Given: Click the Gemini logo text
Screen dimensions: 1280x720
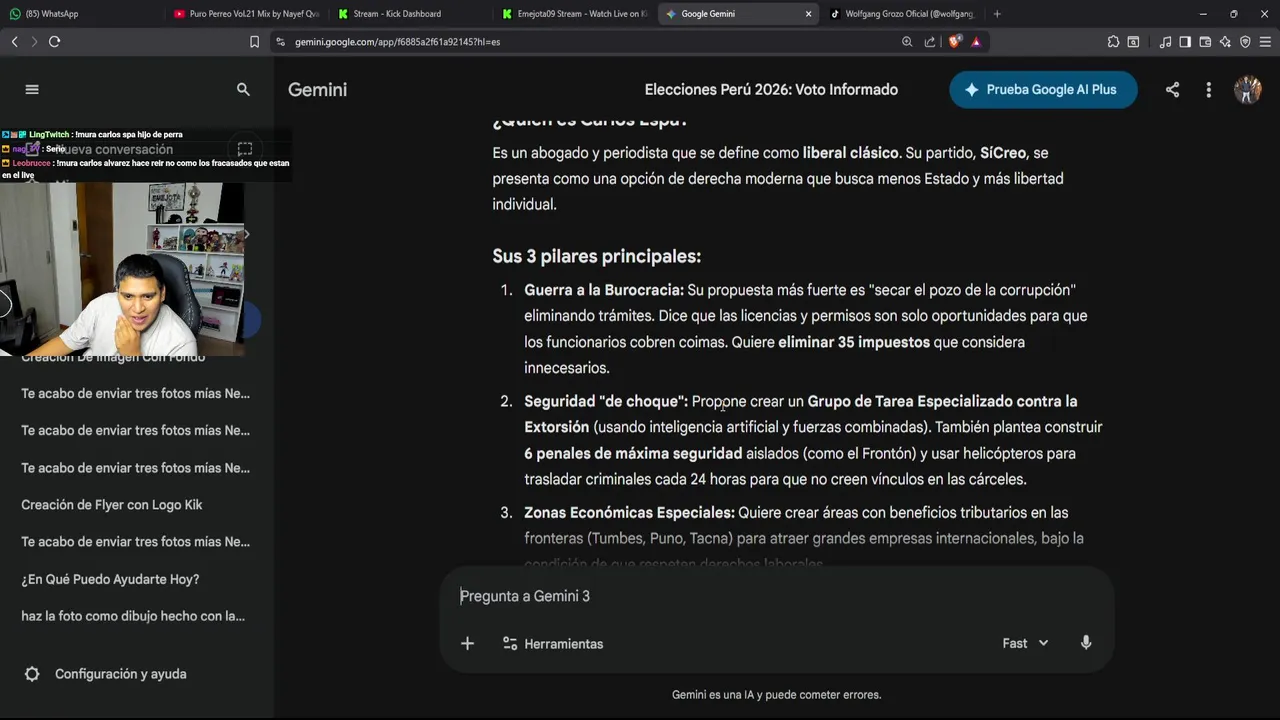Looking at the screenshot, I should [317, 89].
